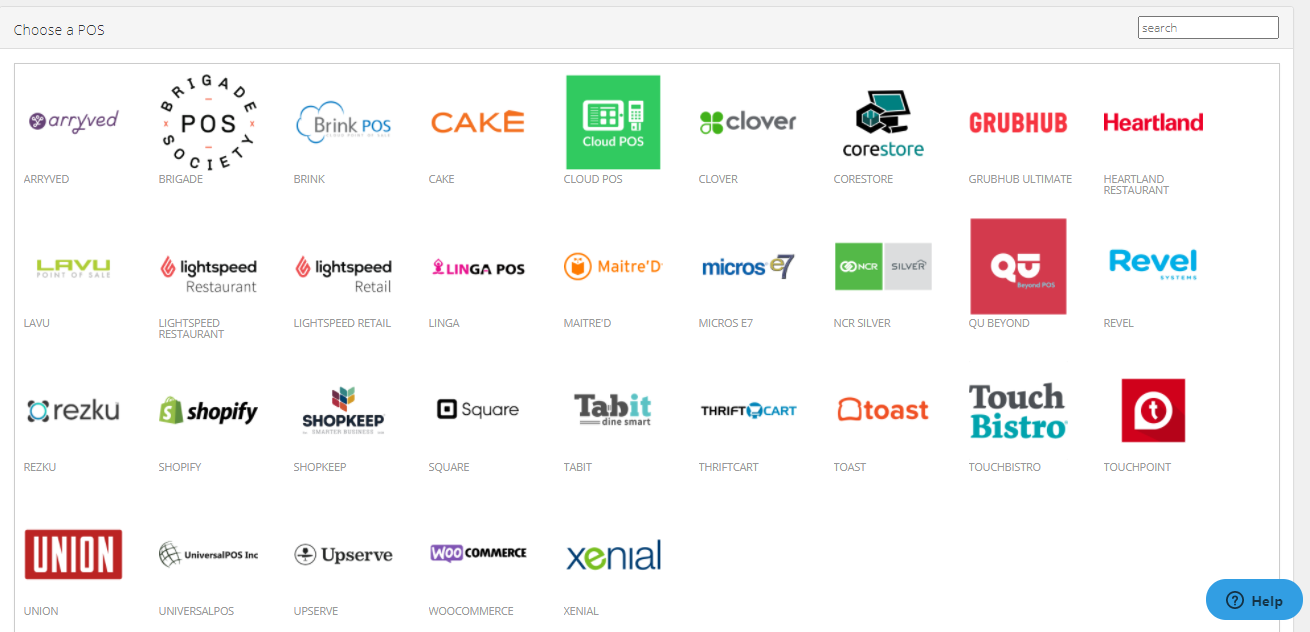
Task: Focus the POS search field
Action: point(1208,28)
